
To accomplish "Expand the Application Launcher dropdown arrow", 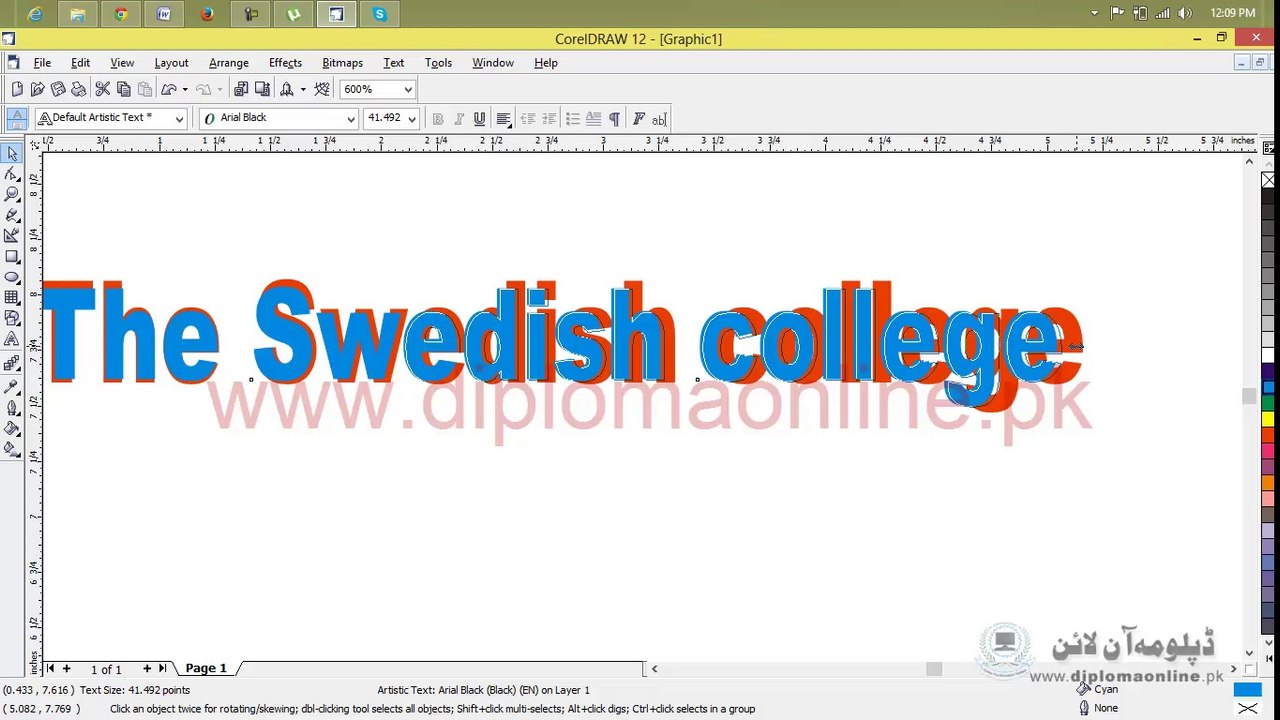I will click(x=303, y=89).
